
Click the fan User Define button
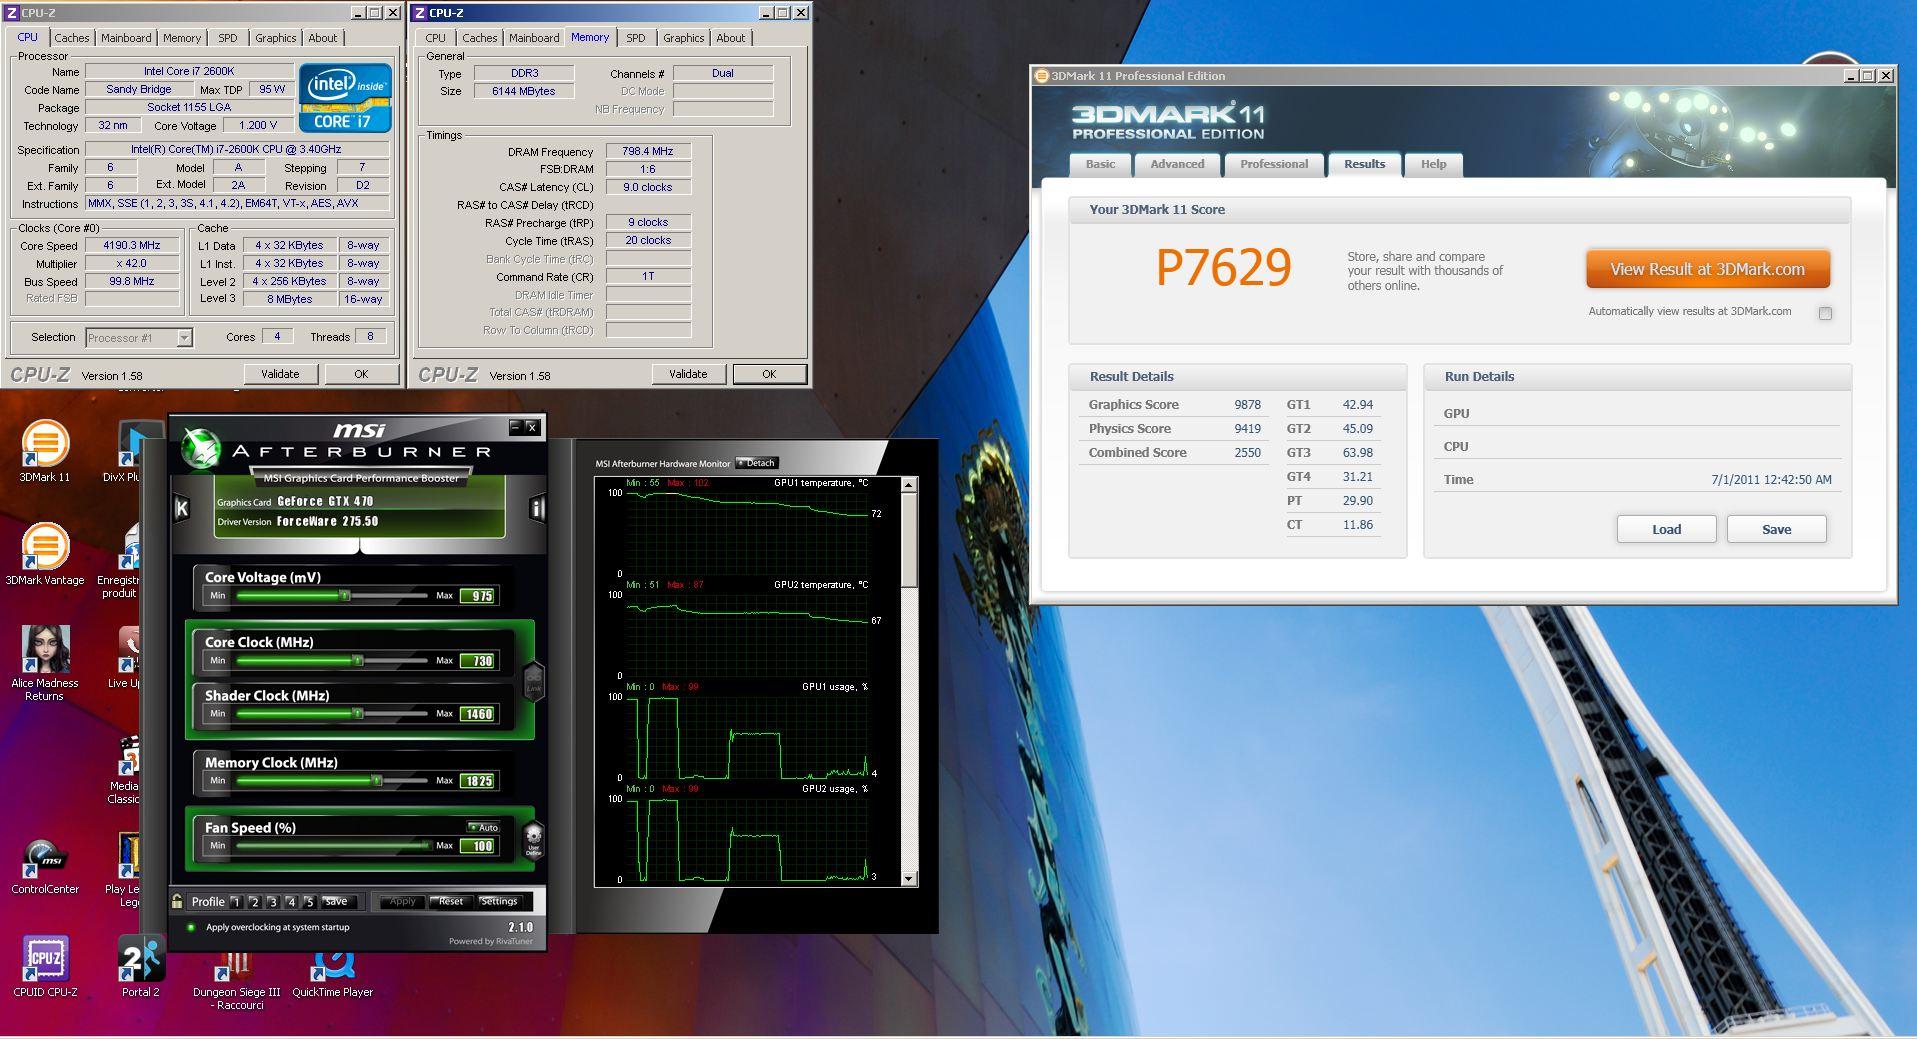click(534, 840)
